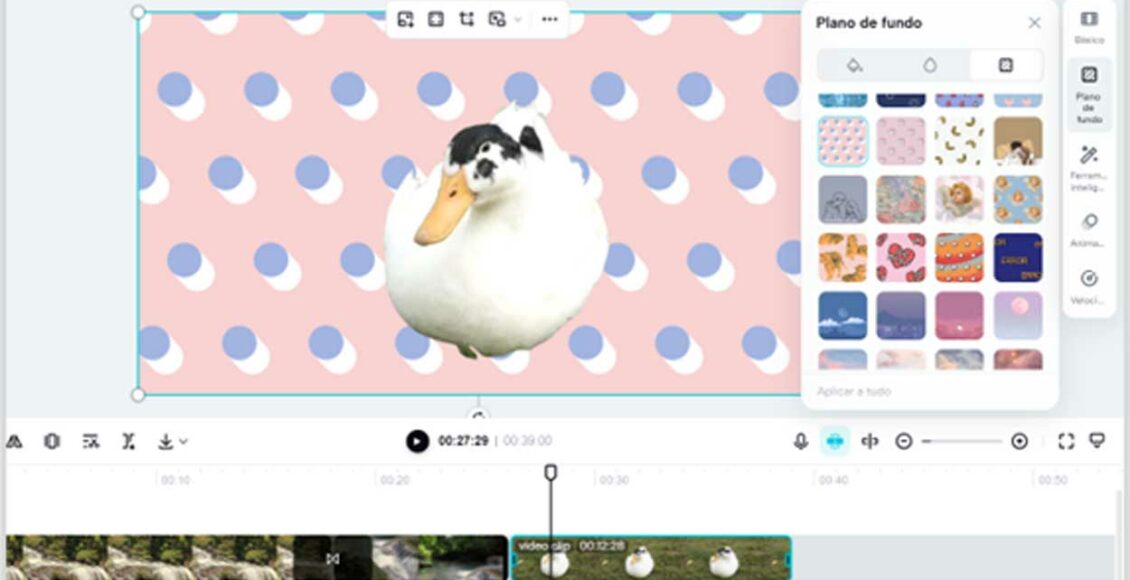1130x580 pixels.
Task: Click the timeline zoom slider
Action: click(x=961, y=441)
